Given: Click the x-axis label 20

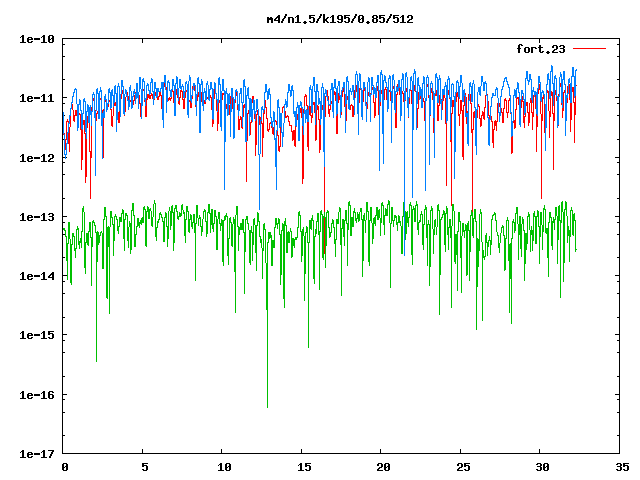Looking at the screenshot, I should 383,467.
